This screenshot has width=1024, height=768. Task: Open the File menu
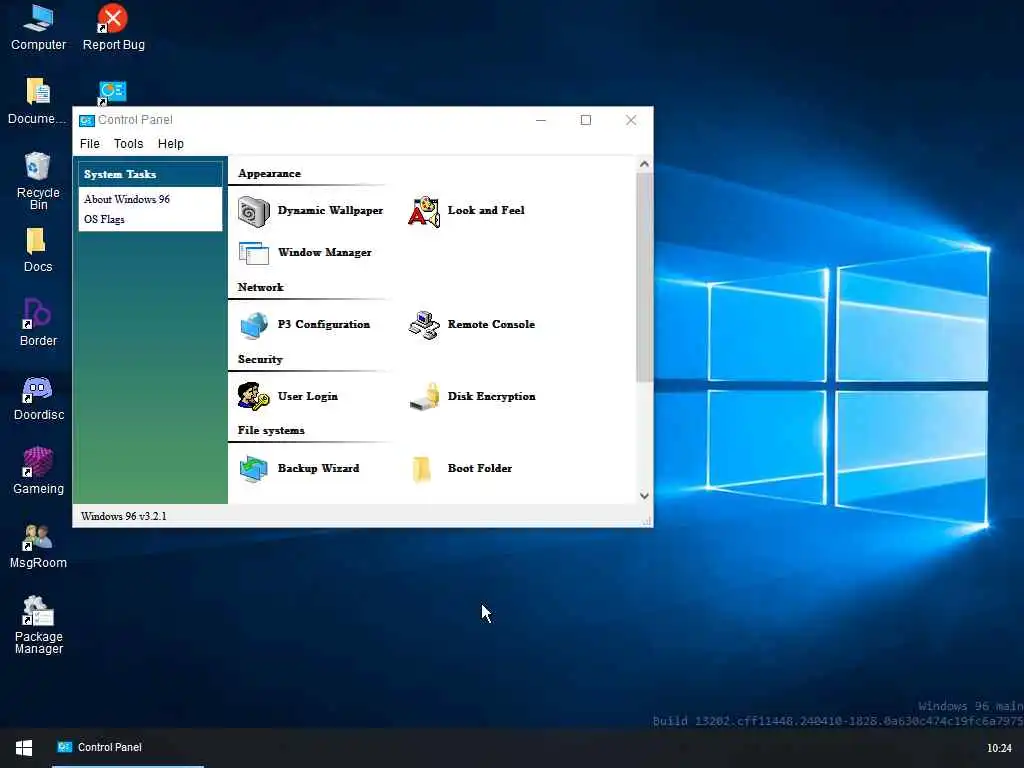[x=89, y=144]
